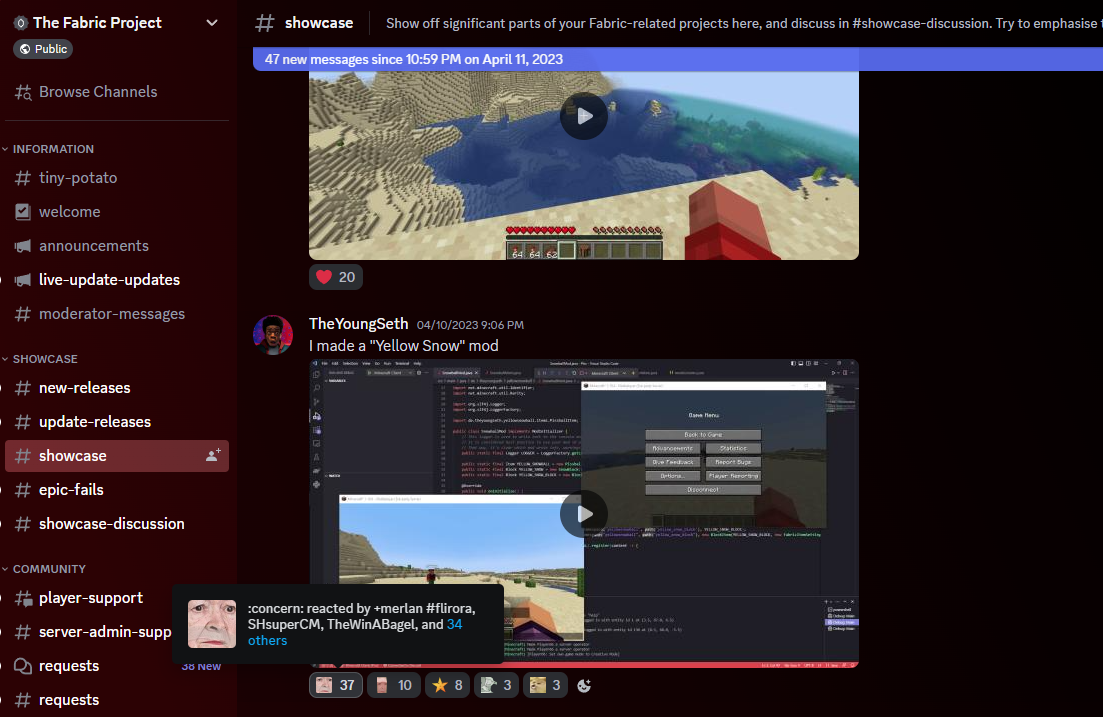Open The Fabric Project server dropdown
This screenshot has height=717, width=1103.
(211, 23)
